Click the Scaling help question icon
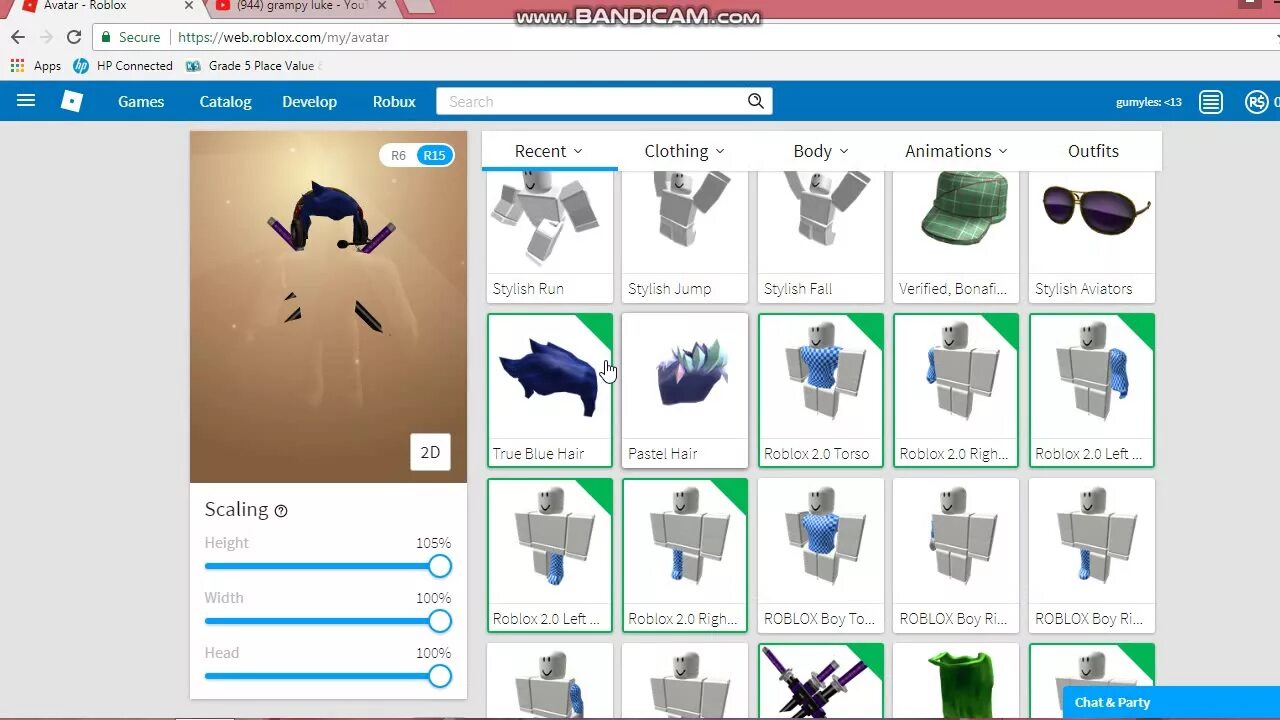The image size is (1280, 720). tap(281, 511)
